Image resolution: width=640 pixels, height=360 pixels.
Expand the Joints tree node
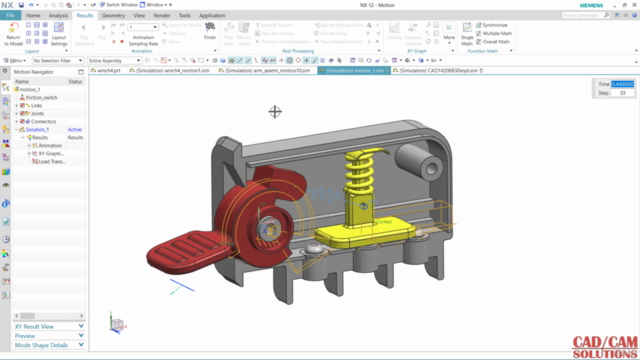pos(17,113)
